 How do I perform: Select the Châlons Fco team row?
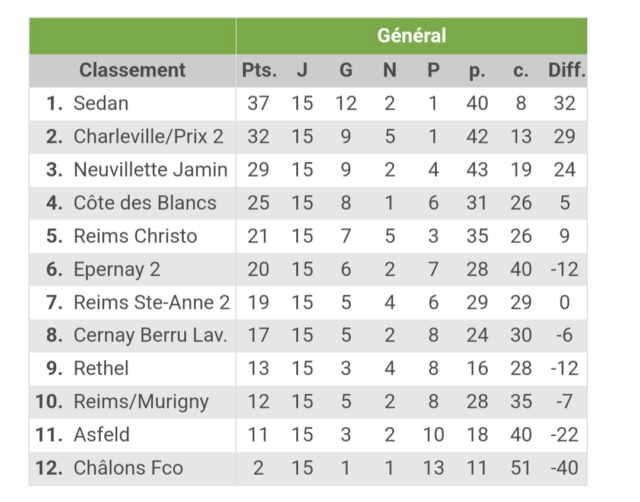coord(308,469)
